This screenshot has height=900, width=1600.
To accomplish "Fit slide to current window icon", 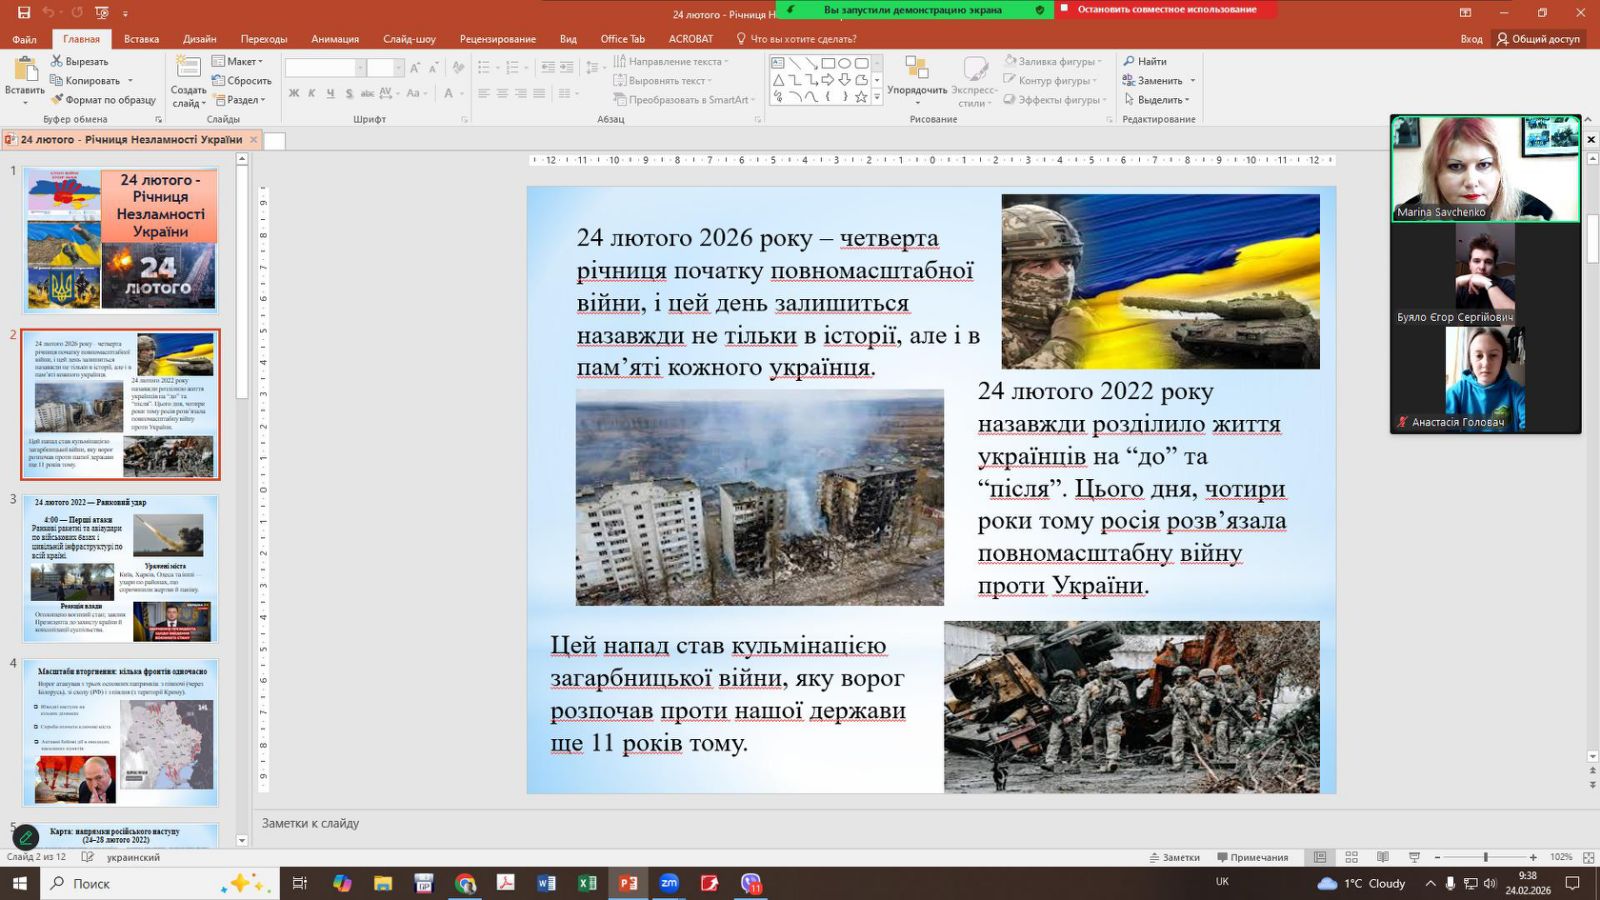I will [x=1588, y=857].
